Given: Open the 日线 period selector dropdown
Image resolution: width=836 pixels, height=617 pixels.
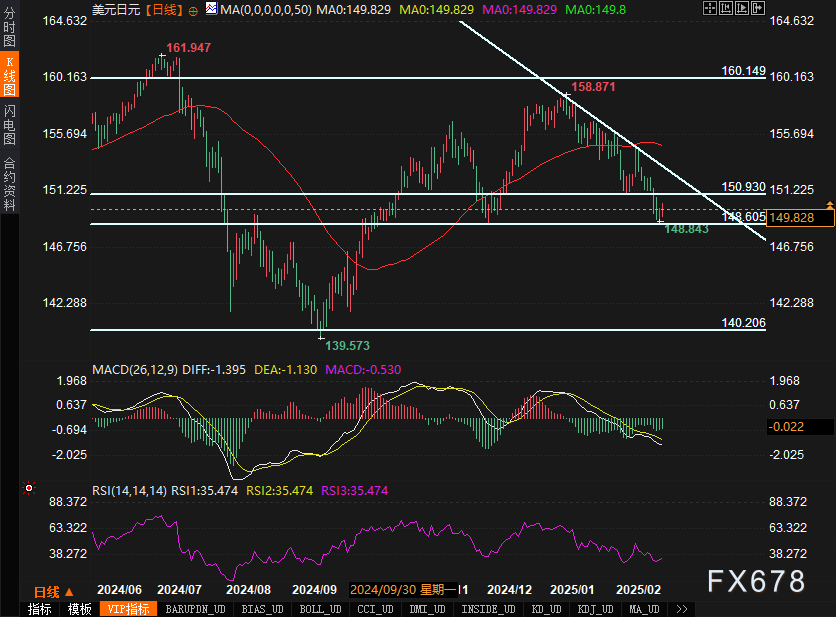Looking at the screenshot, I should (53, 592).
